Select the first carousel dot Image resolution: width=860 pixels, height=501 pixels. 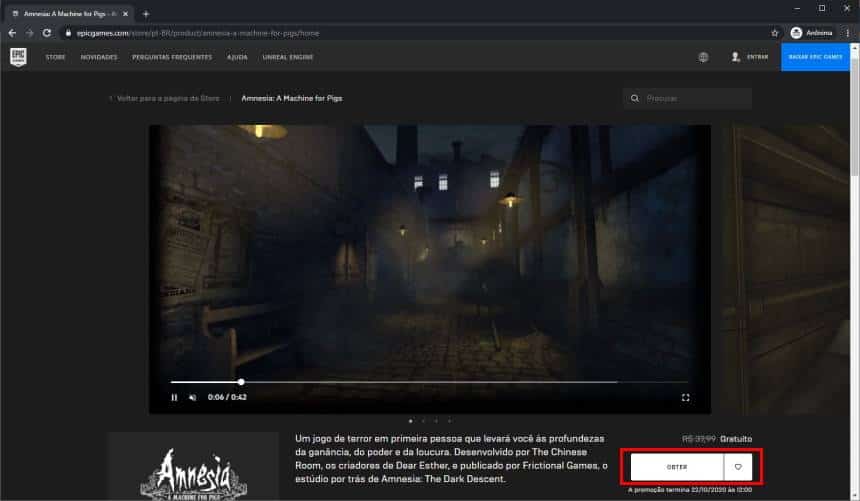point(411,421)
